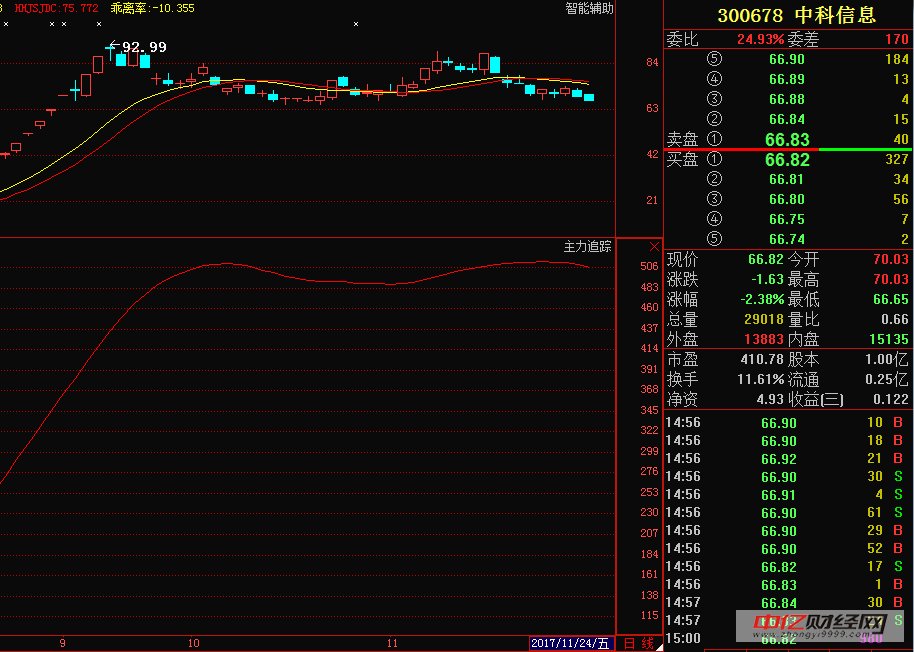Select sell level ① icon at 66.83
This screenshot has height=652, width=914.
point(714,140)
